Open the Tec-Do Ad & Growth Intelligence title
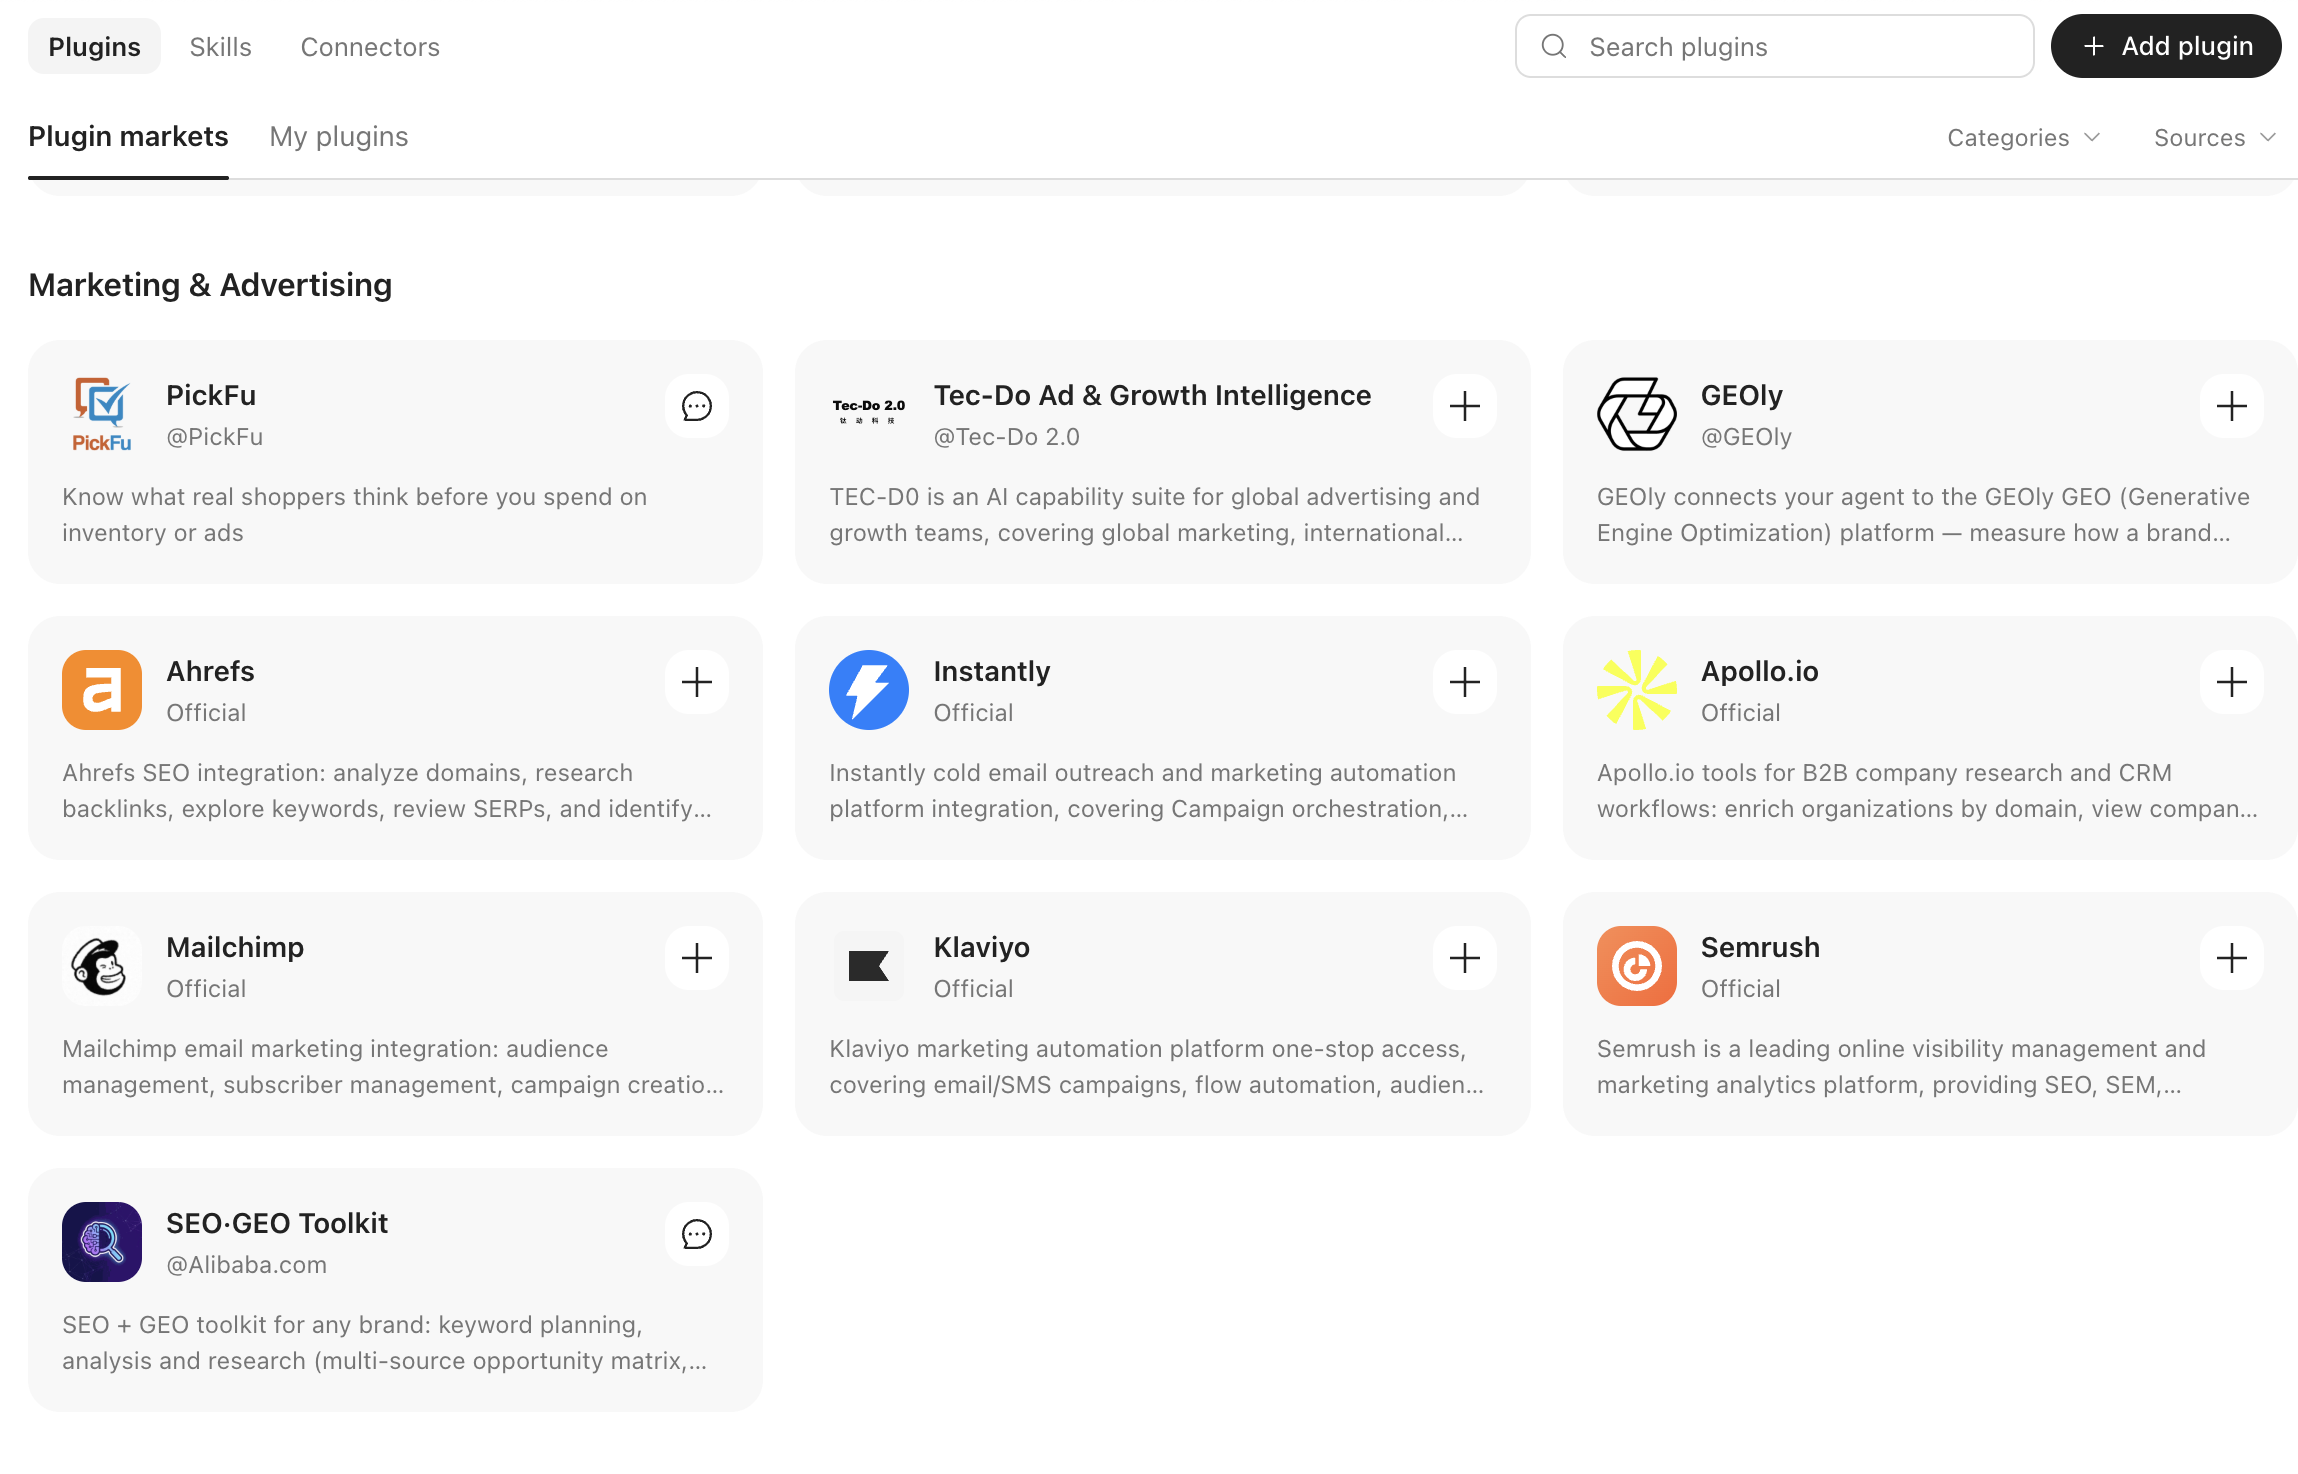The image size is (2298, 1474). pyautogui.click(x=1152, y=395)
